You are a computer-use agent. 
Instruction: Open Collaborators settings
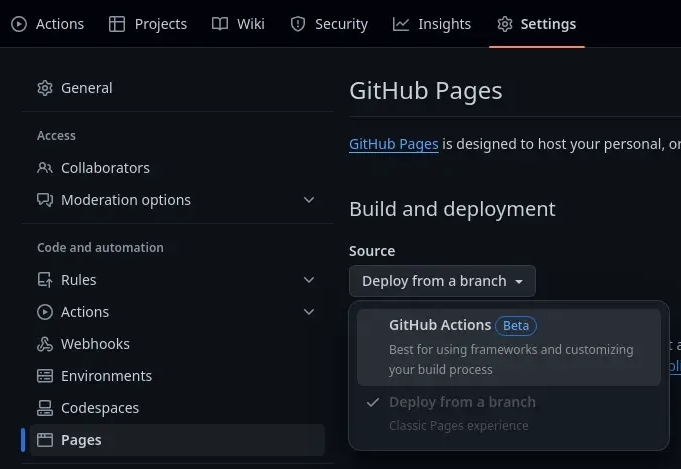177,168
